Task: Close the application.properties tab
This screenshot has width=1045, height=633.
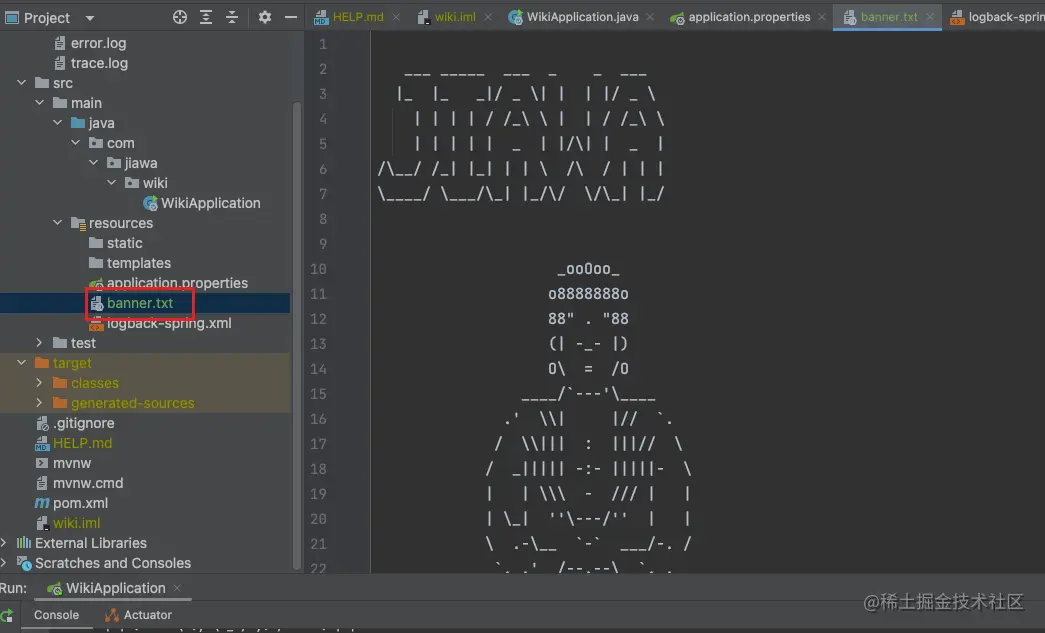Action: click(x=822, y=17)
